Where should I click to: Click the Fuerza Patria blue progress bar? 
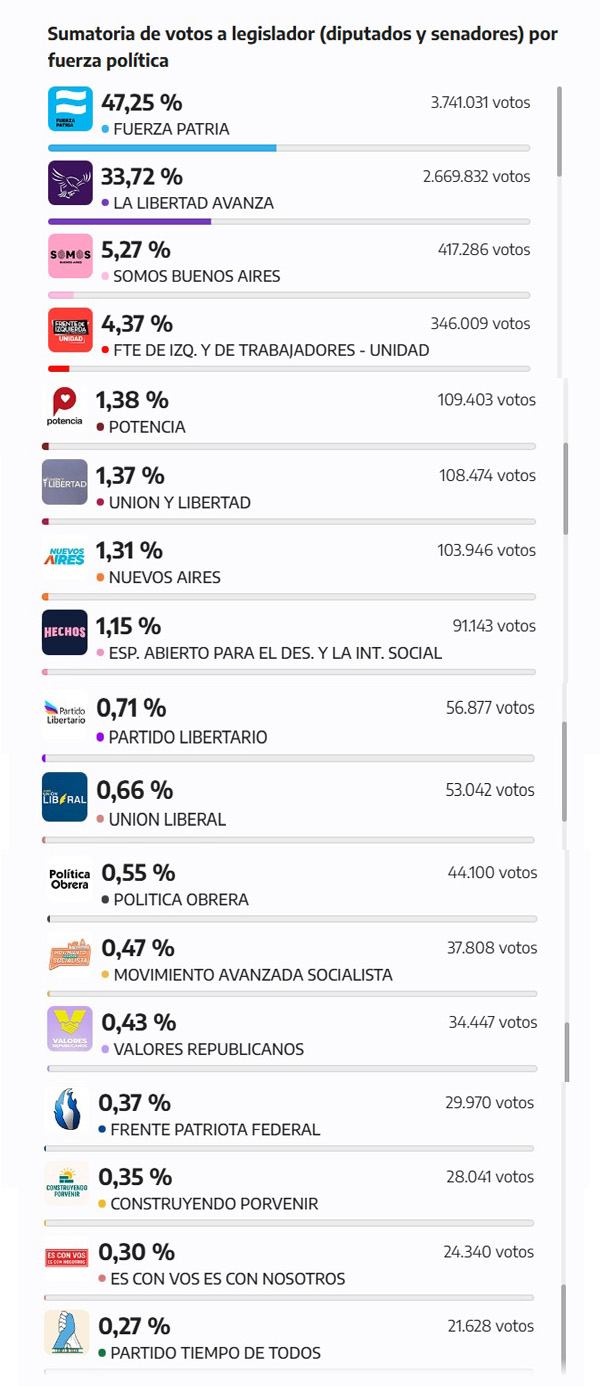[x=162, y=148]
